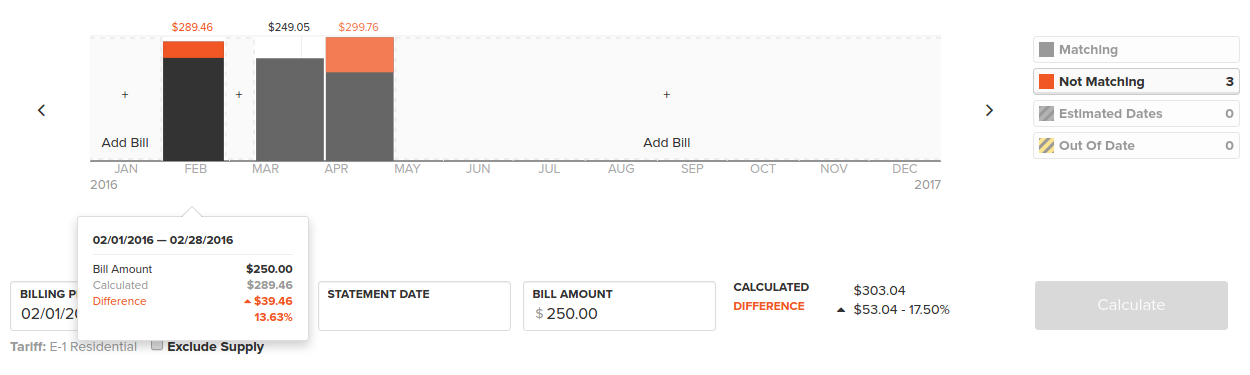Click Add Bill in the empty summer months area
Screen dimensions: 1250x375
[666, 143]
